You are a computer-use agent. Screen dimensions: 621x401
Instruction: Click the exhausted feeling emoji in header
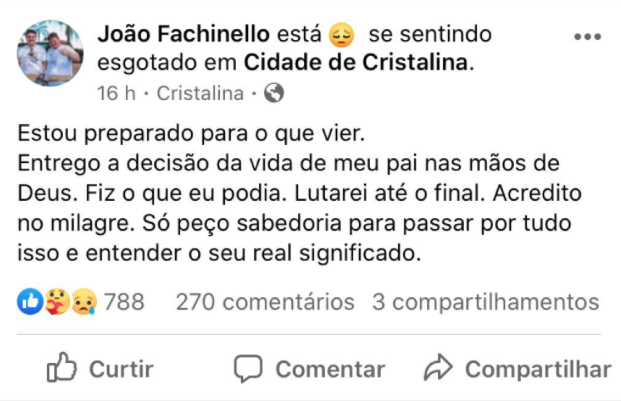coord(343,36)
